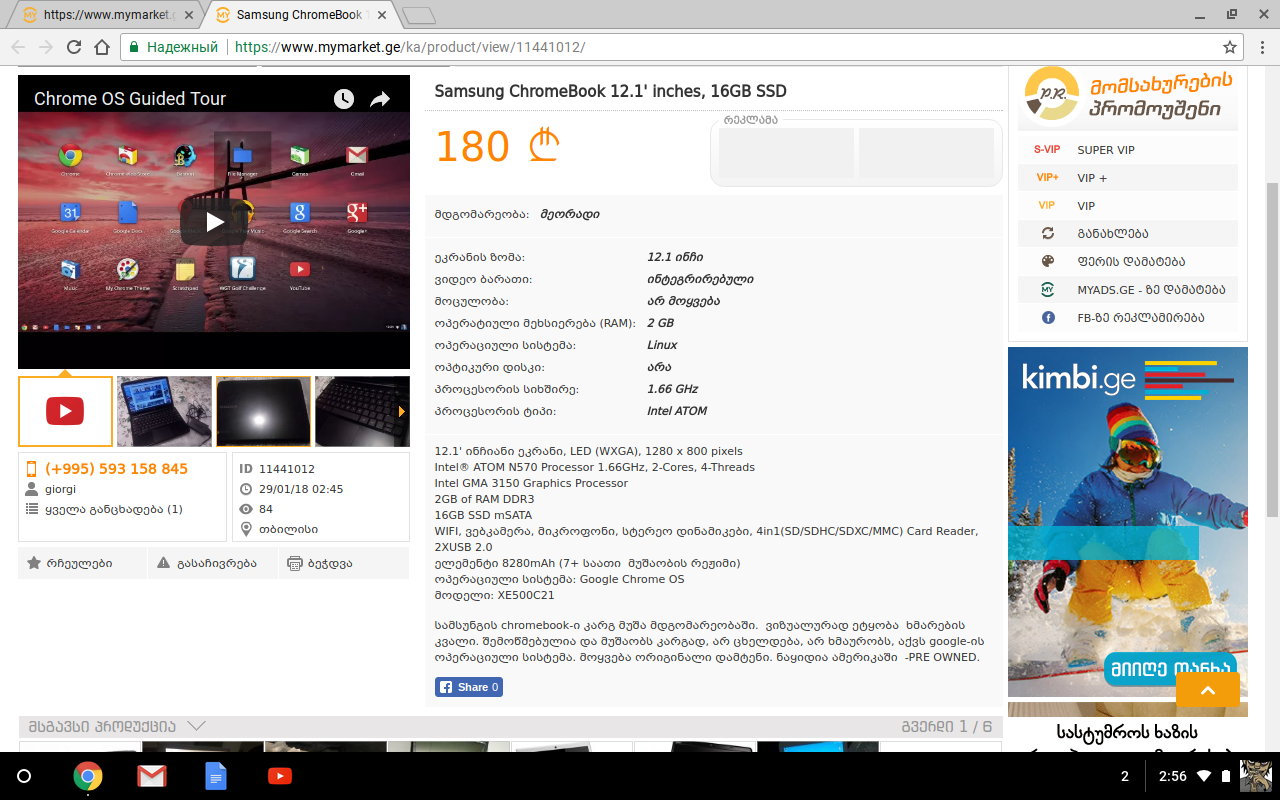The height and width of the screenshot is (800, 1280).
Task: Open Chrome from the shelf
Action: click(88, 776)
